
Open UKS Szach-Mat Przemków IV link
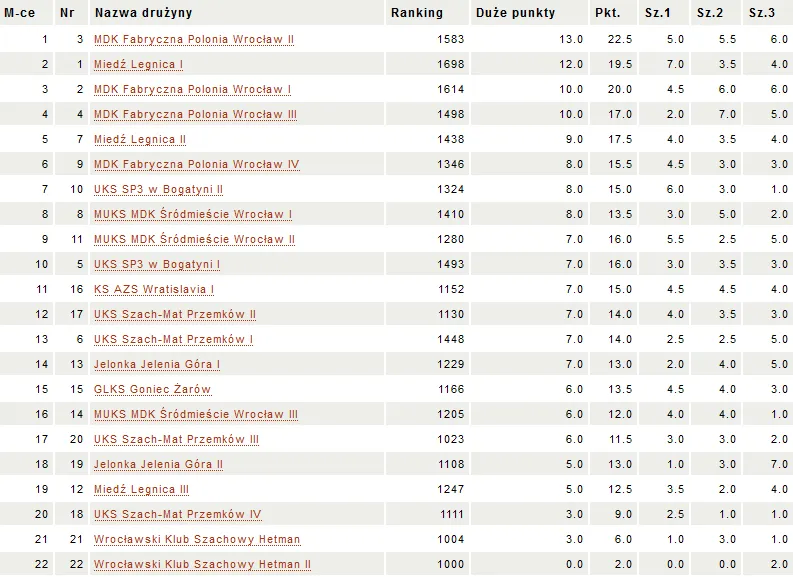[177, 515]
